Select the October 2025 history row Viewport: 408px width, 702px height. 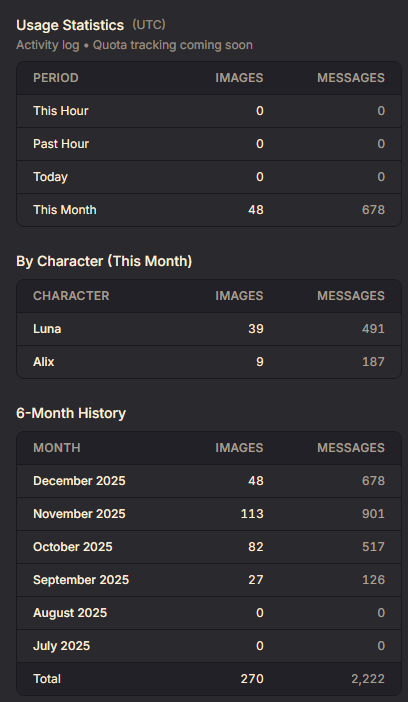209,547
